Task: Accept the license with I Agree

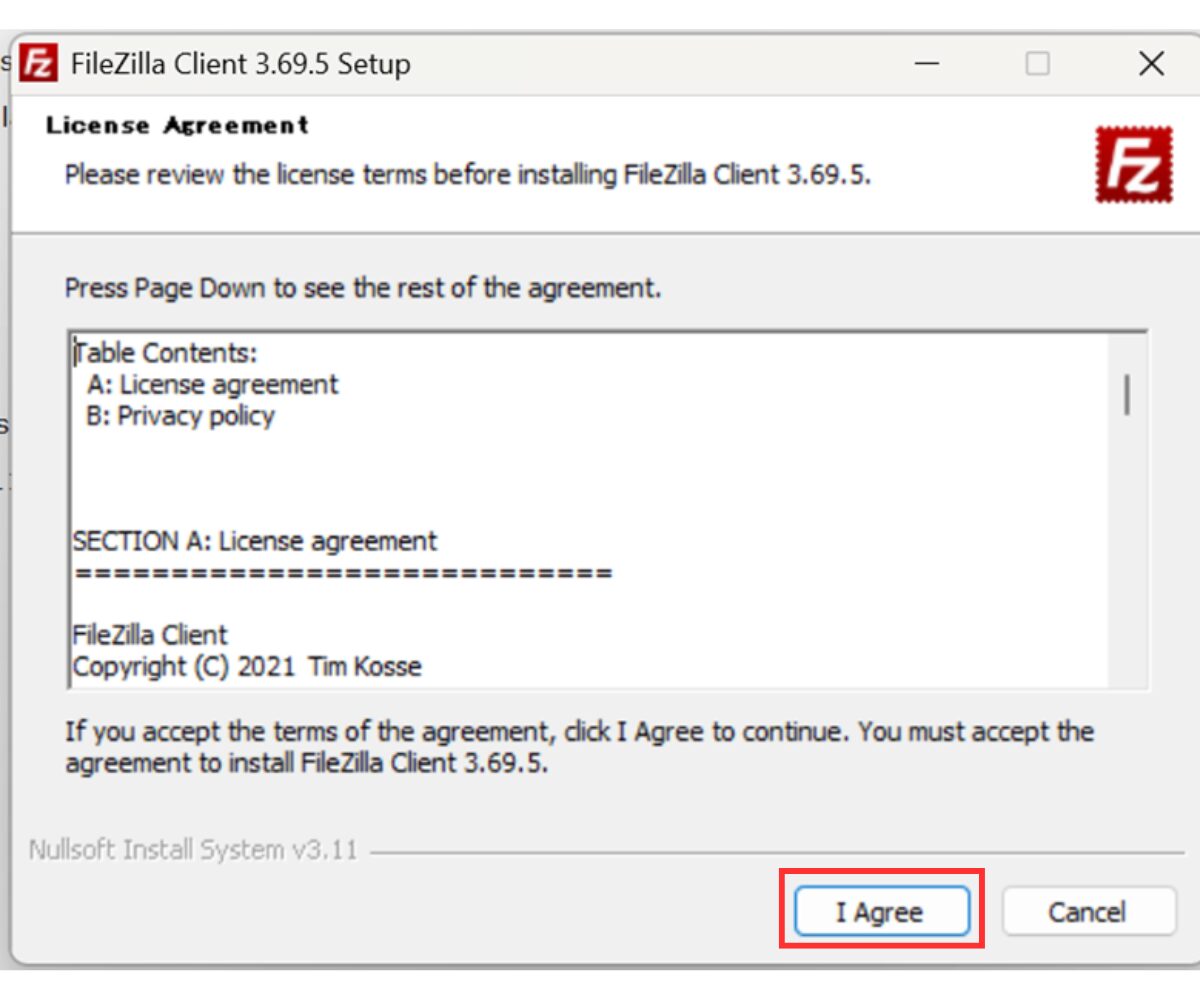Action: [x=881, y=911]
